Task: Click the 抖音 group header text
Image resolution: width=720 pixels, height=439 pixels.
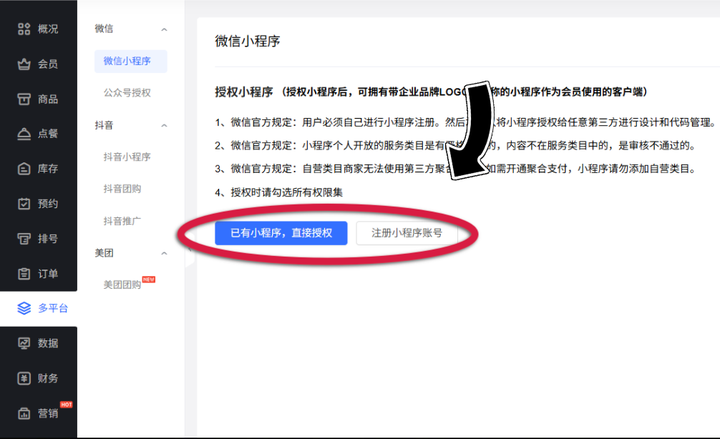Action: (104, 125)
